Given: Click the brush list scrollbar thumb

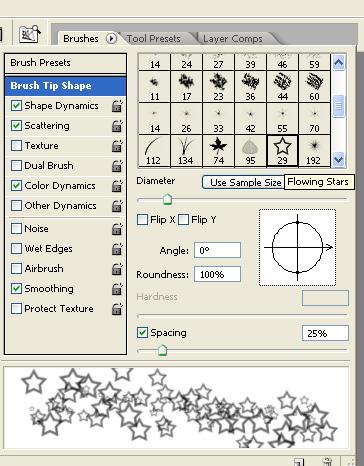Looking at the screenshot, I should (x=339, y=106).
